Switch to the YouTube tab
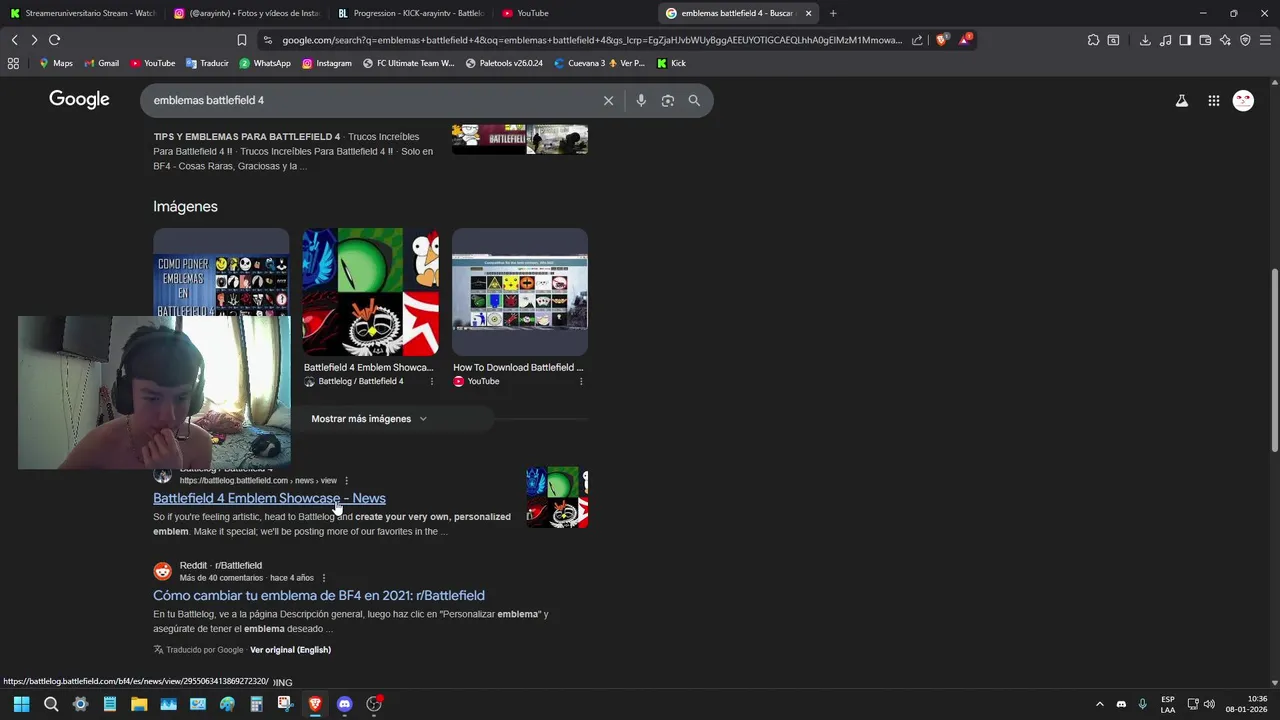1280x720 pixels. (574, 13)
